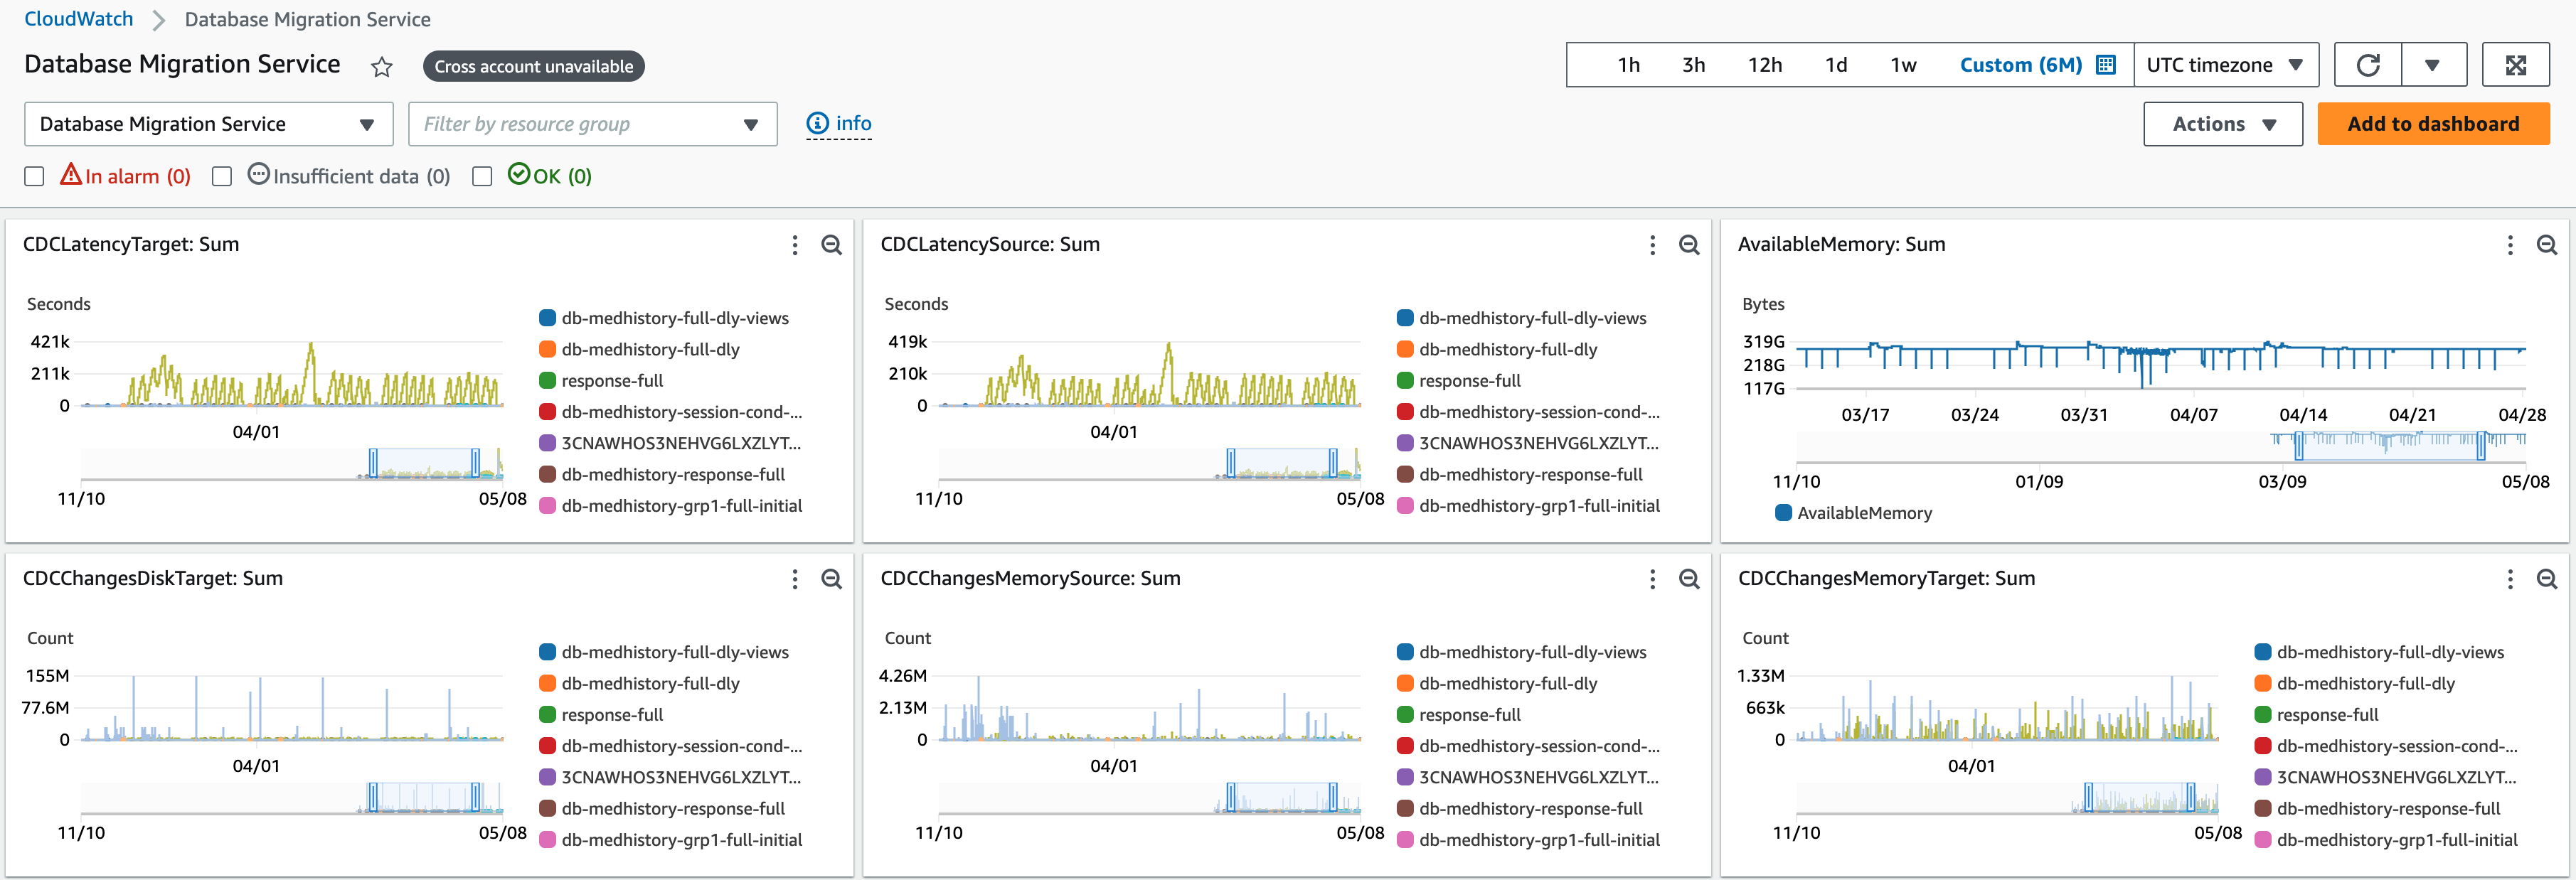Check the In alarm filter
Image resolution: width=2576 pixels, height=880 pixels.
[35, 177]
